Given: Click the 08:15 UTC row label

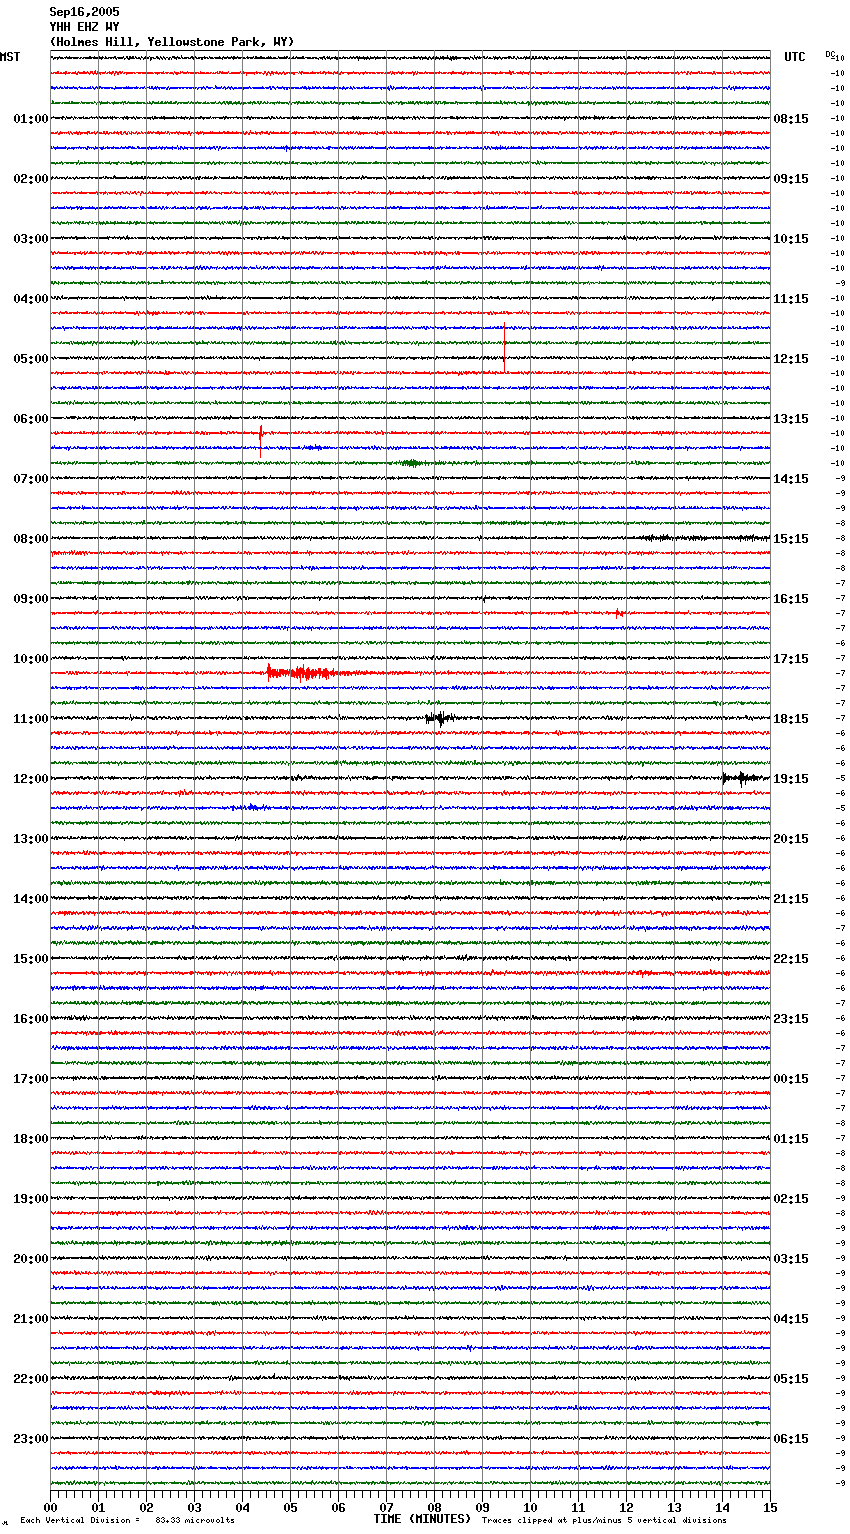Looking at the screenshot, I should [791, 119].
